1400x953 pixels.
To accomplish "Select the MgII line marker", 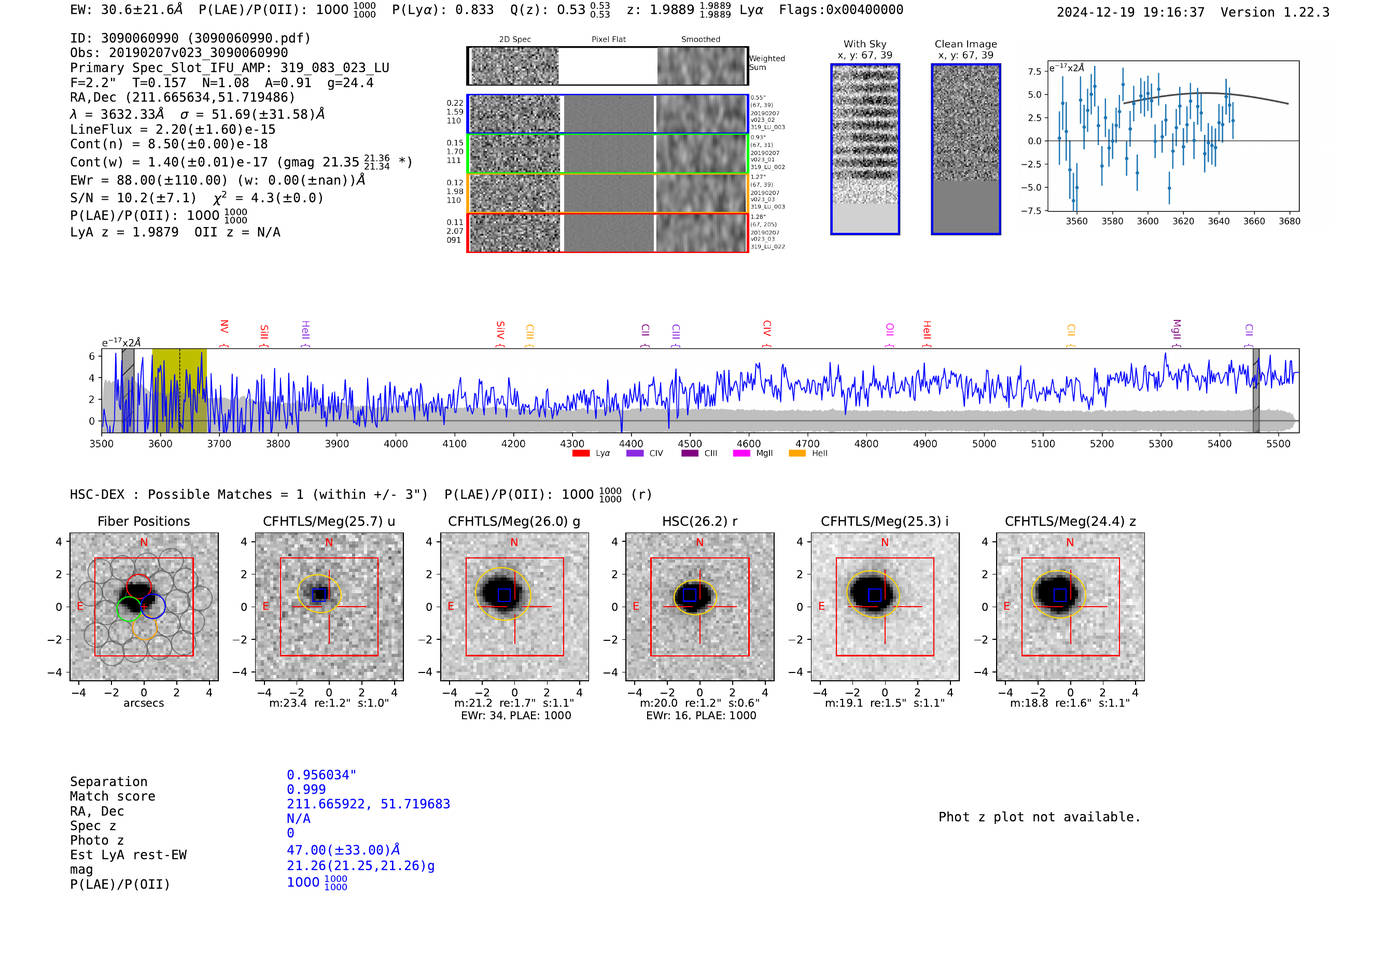I will [1177, 333].
